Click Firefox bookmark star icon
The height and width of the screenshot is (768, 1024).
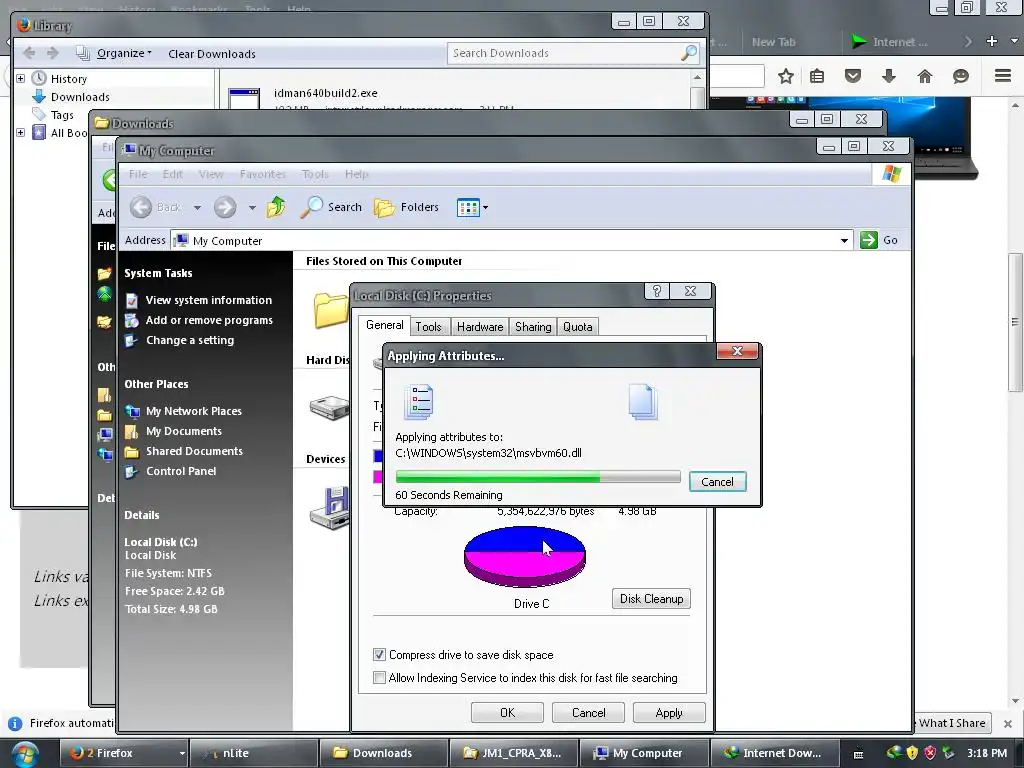[x=786, y=76]
